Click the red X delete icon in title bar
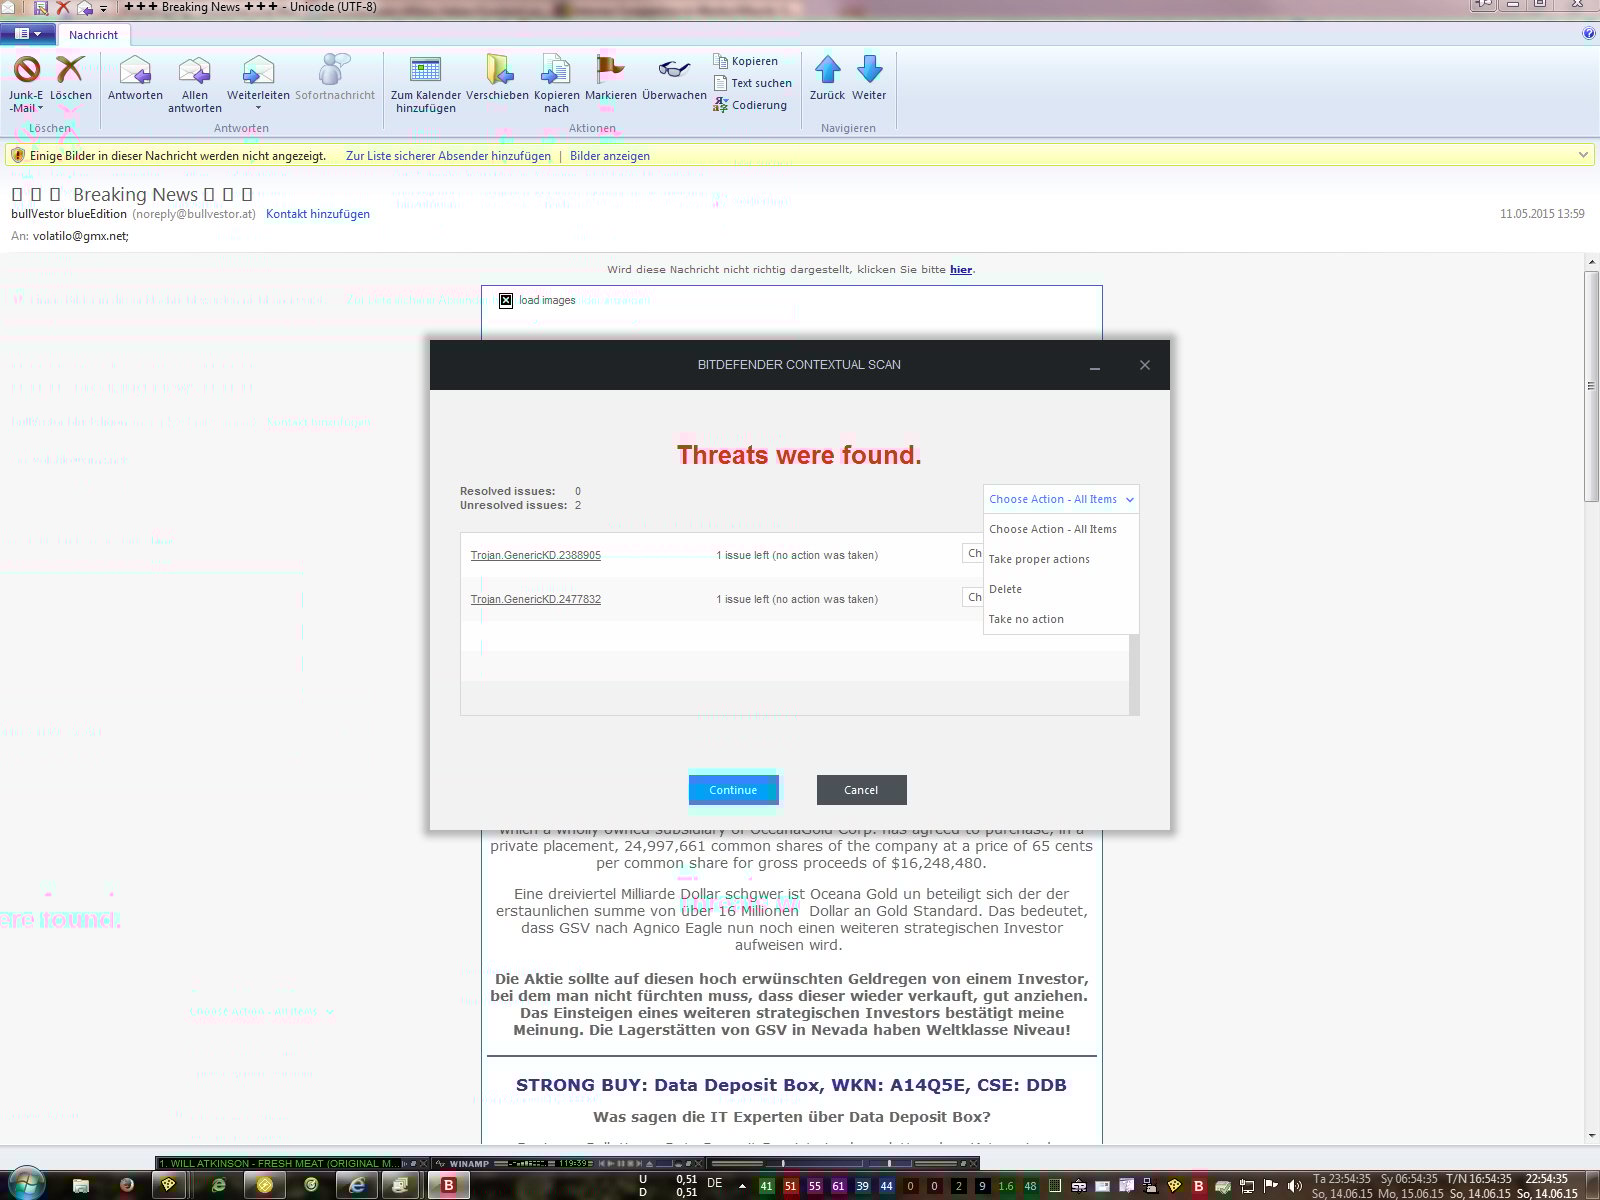1600x1200 pixels. point(63,8)
